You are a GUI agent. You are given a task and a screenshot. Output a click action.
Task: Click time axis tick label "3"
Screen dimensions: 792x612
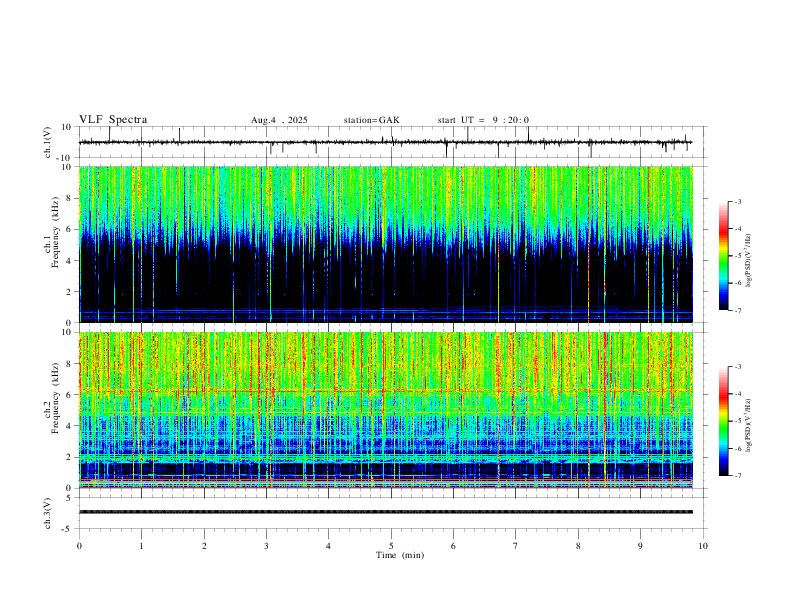266,546
